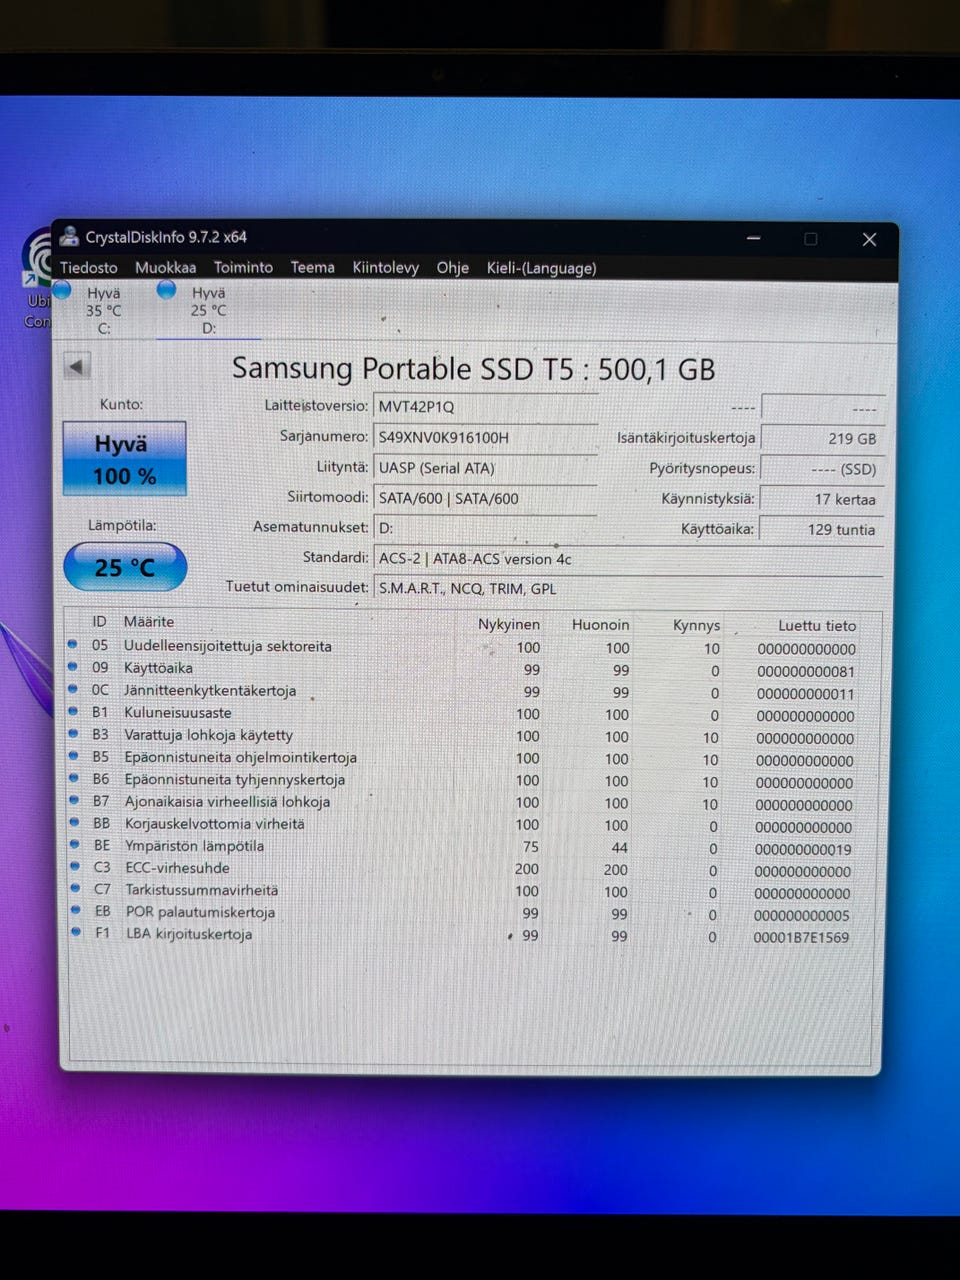
Task: Click status dot for Käyttöaika attribute
Action: pos(72,667)
